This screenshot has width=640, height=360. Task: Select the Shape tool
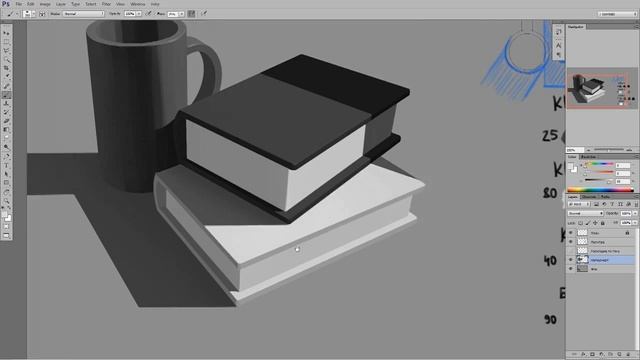point(6,183)
